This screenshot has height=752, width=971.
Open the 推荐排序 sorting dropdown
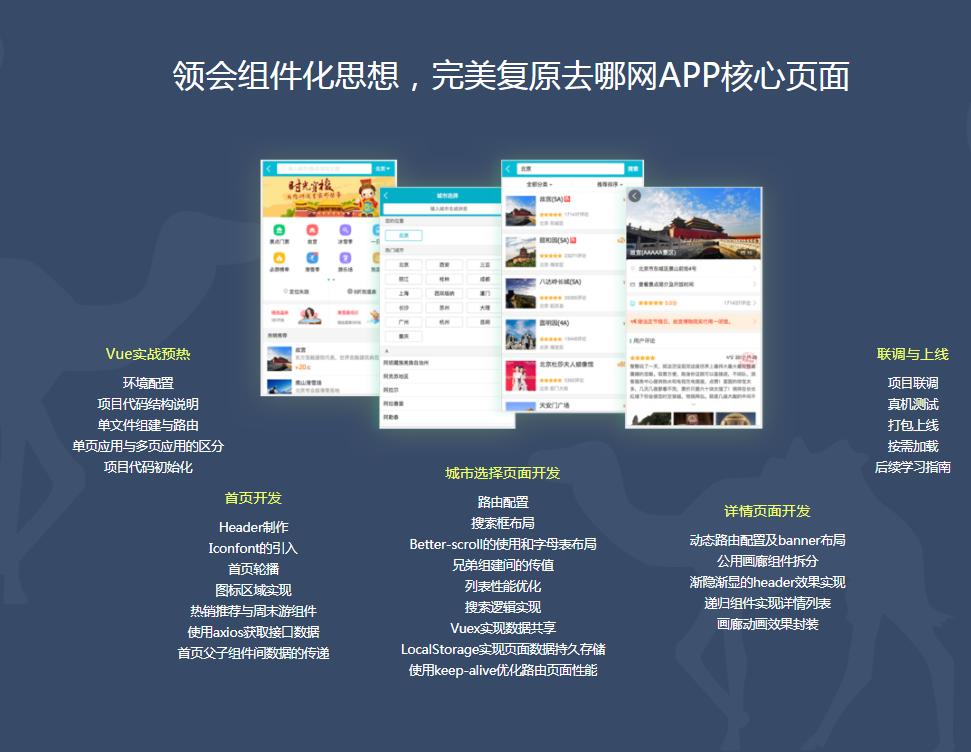coord(610,183)
